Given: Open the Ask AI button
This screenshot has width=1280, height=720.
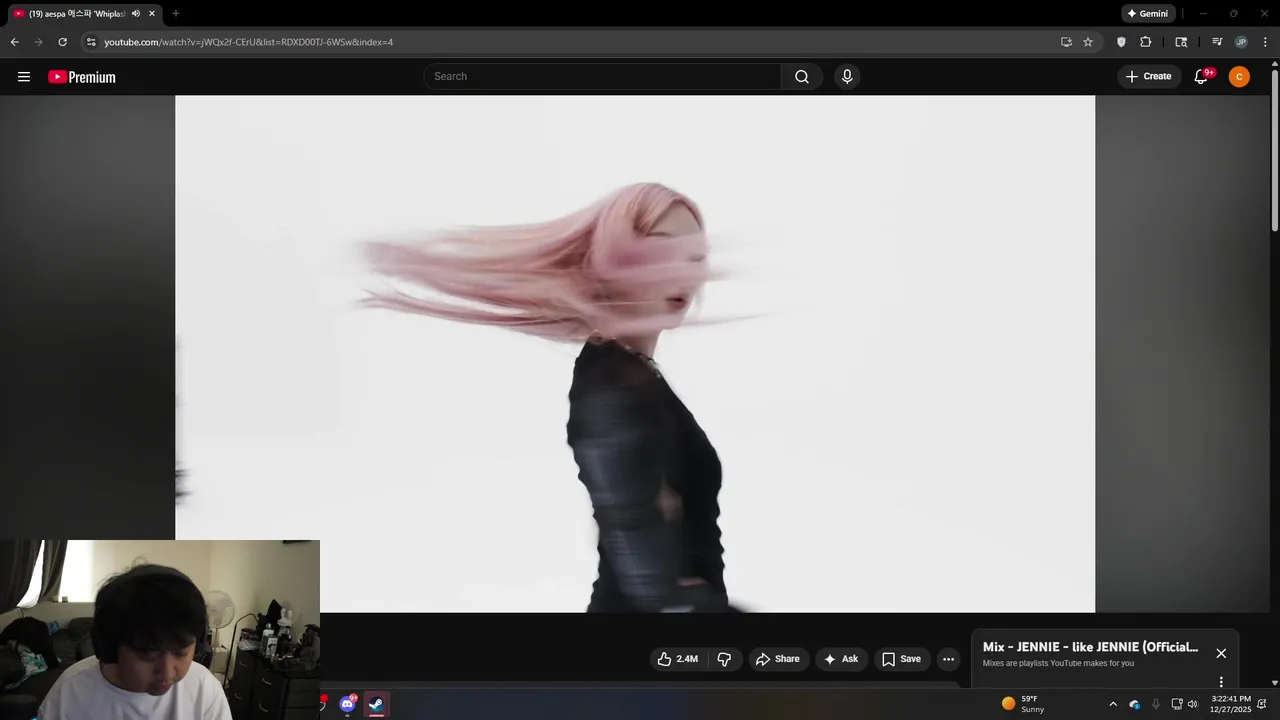Looking at the screenshot, I should (841, 659).
